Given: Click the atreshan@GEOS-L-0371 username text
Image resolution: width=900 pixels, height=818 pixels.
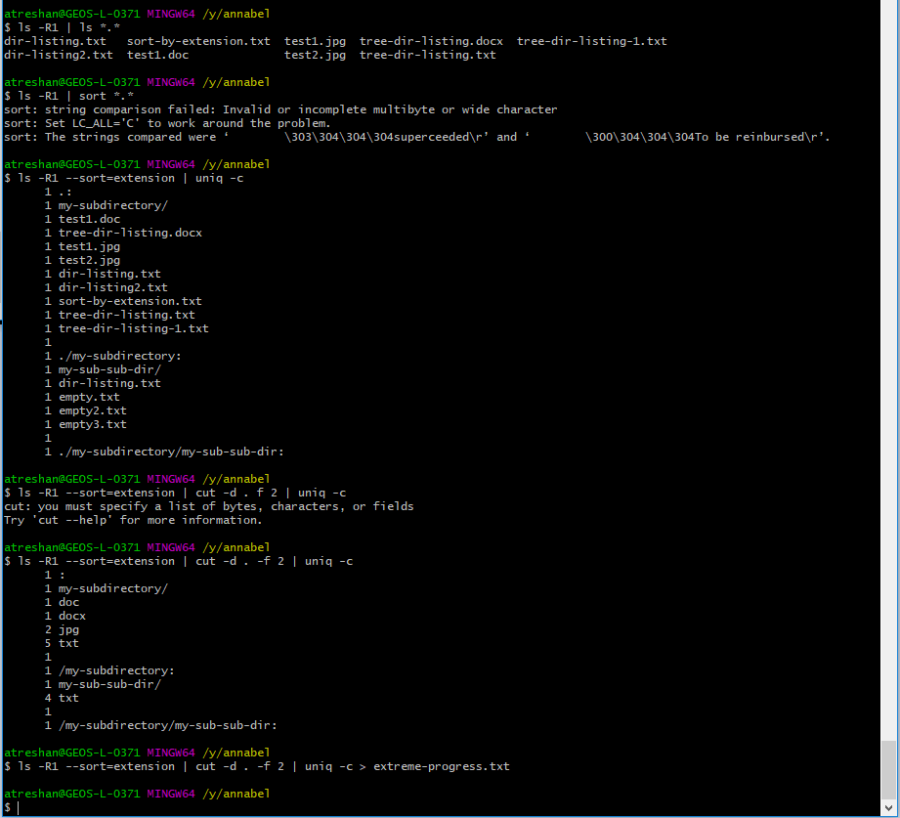Looking at the screenshot, I should pos(70,13).
